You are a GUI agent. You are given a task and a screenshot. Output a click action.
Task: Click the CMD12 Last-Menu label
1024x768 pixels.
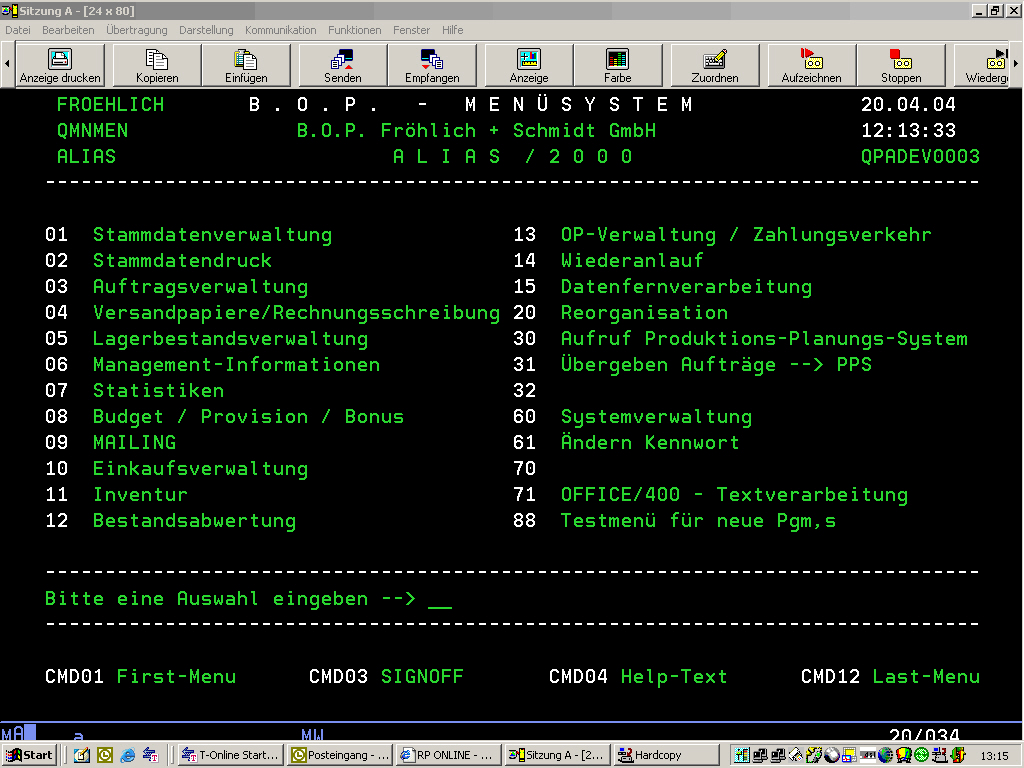click(890, 677)
